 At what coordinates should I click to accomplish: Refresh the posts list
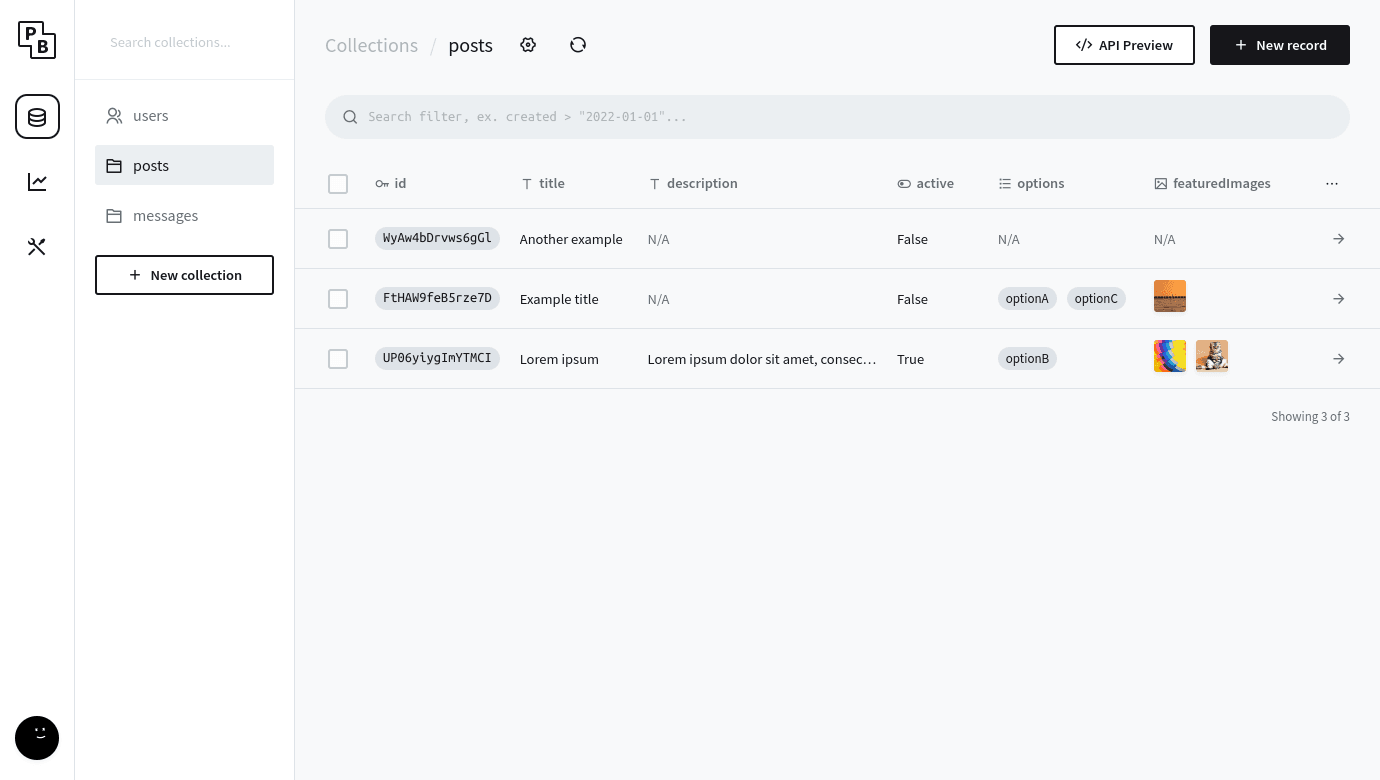578,45
